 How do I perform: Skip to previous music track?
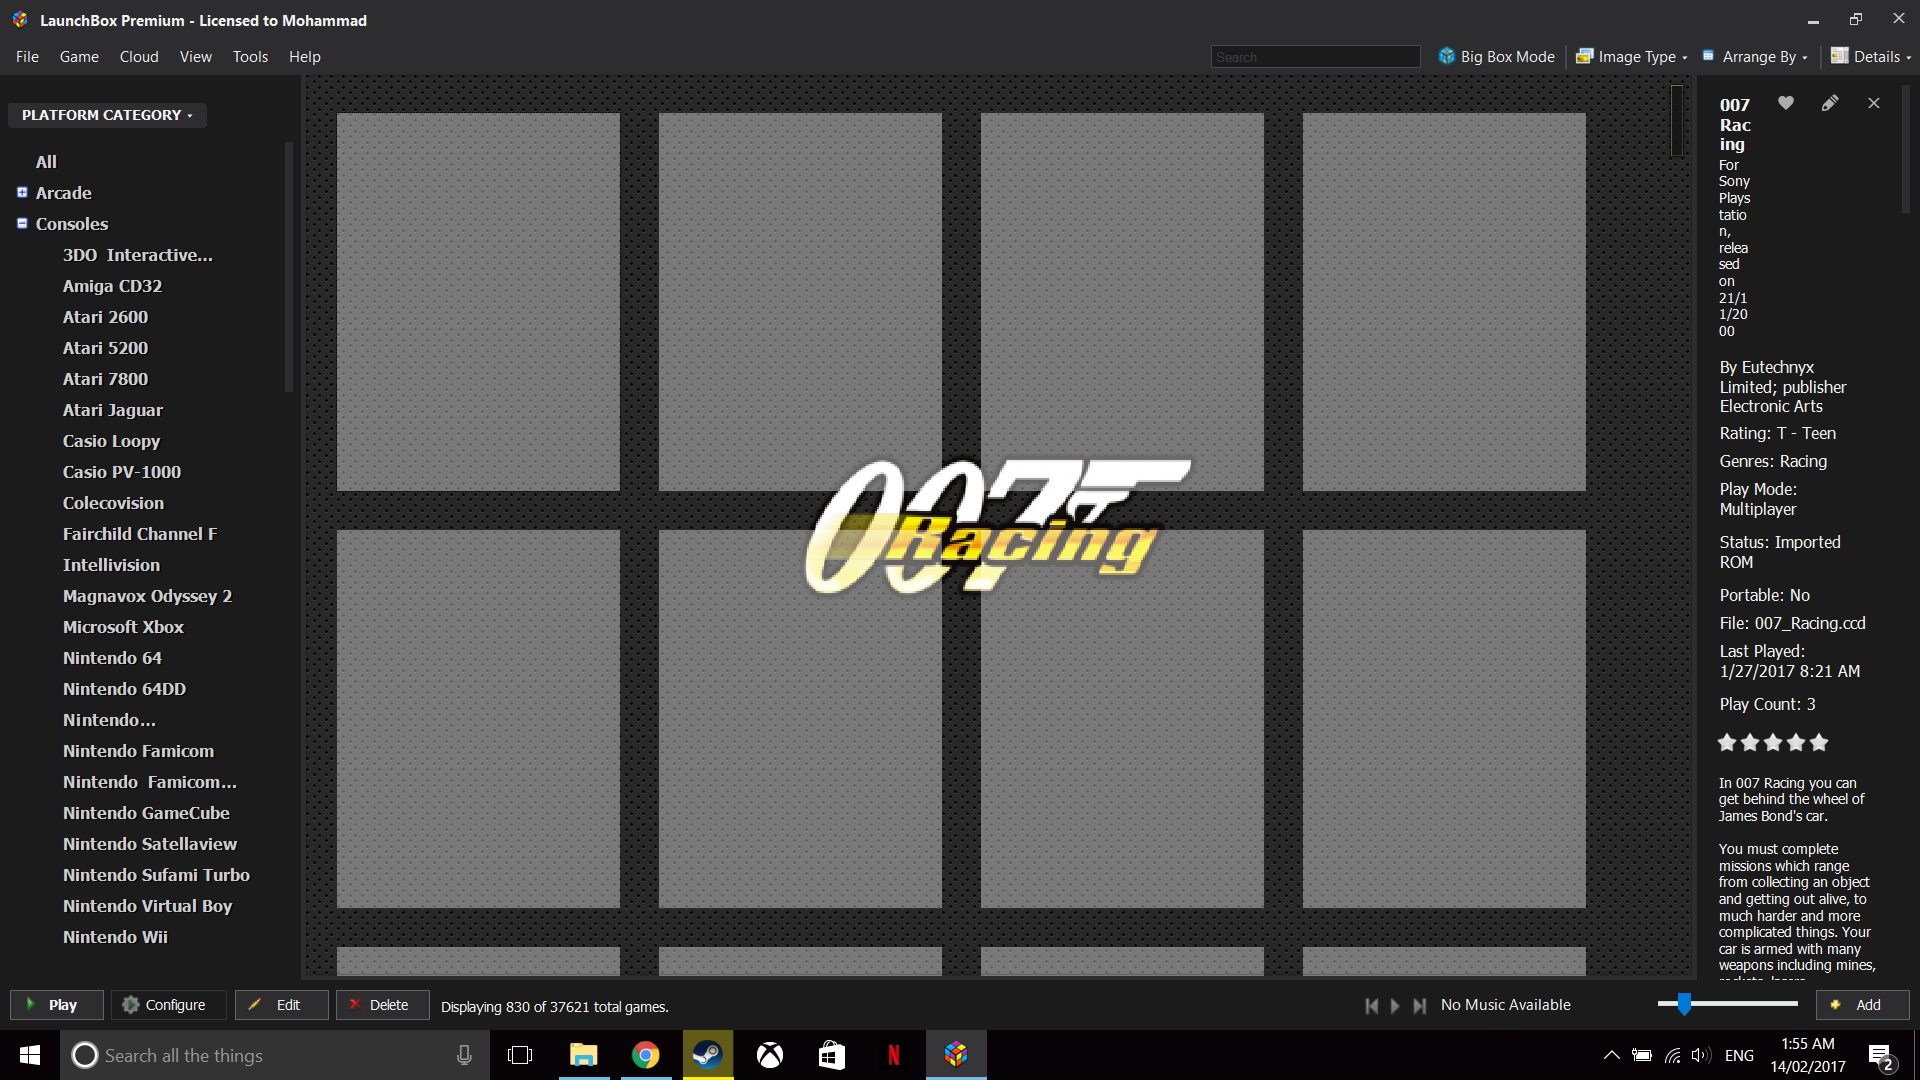point(1372,1005)
